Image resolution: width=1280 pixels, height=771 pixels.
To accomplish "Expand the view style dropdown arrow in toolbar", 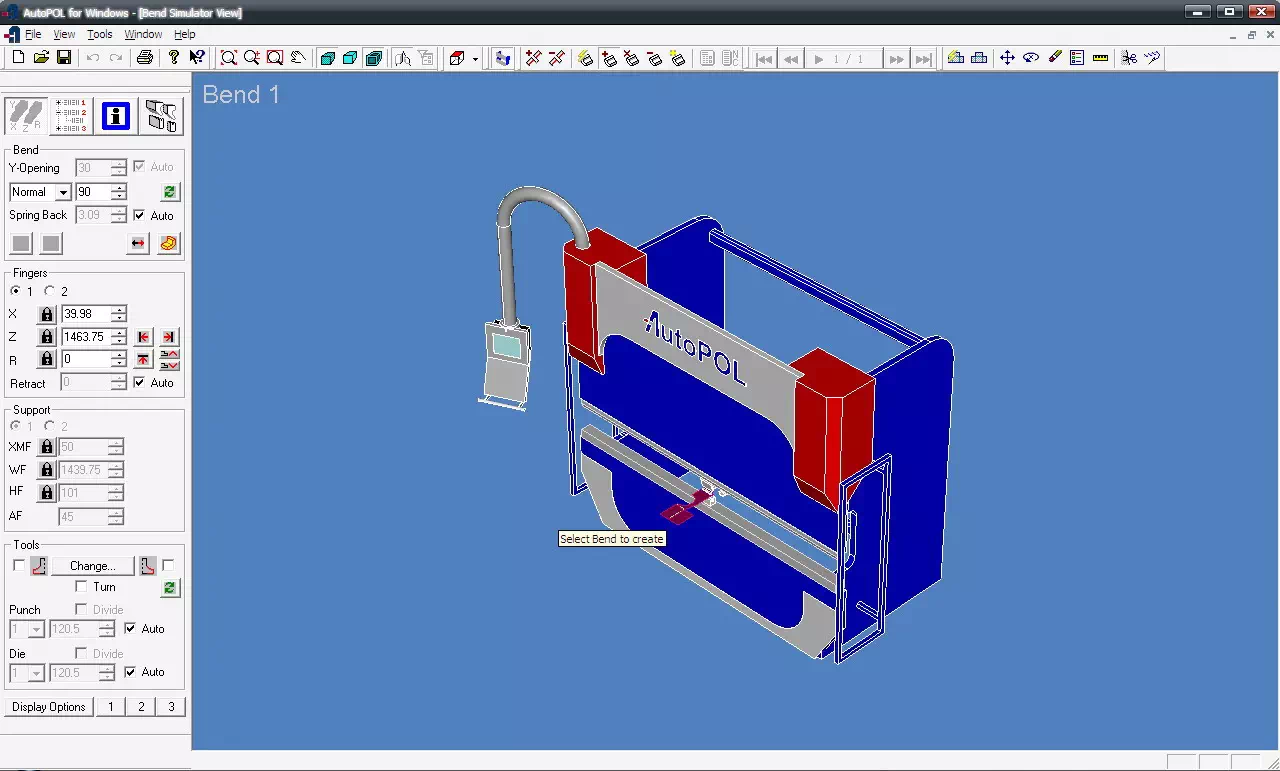I will point(475,59).
